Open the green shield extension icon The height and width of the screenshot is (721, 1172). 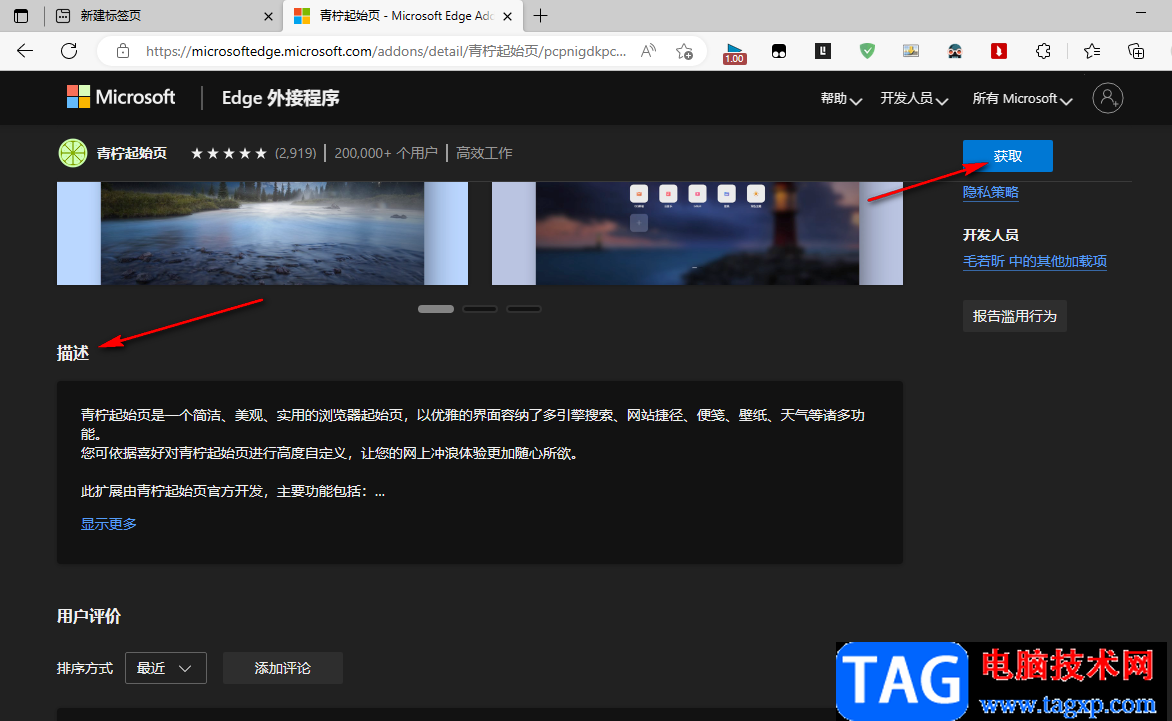pos(867,51)
